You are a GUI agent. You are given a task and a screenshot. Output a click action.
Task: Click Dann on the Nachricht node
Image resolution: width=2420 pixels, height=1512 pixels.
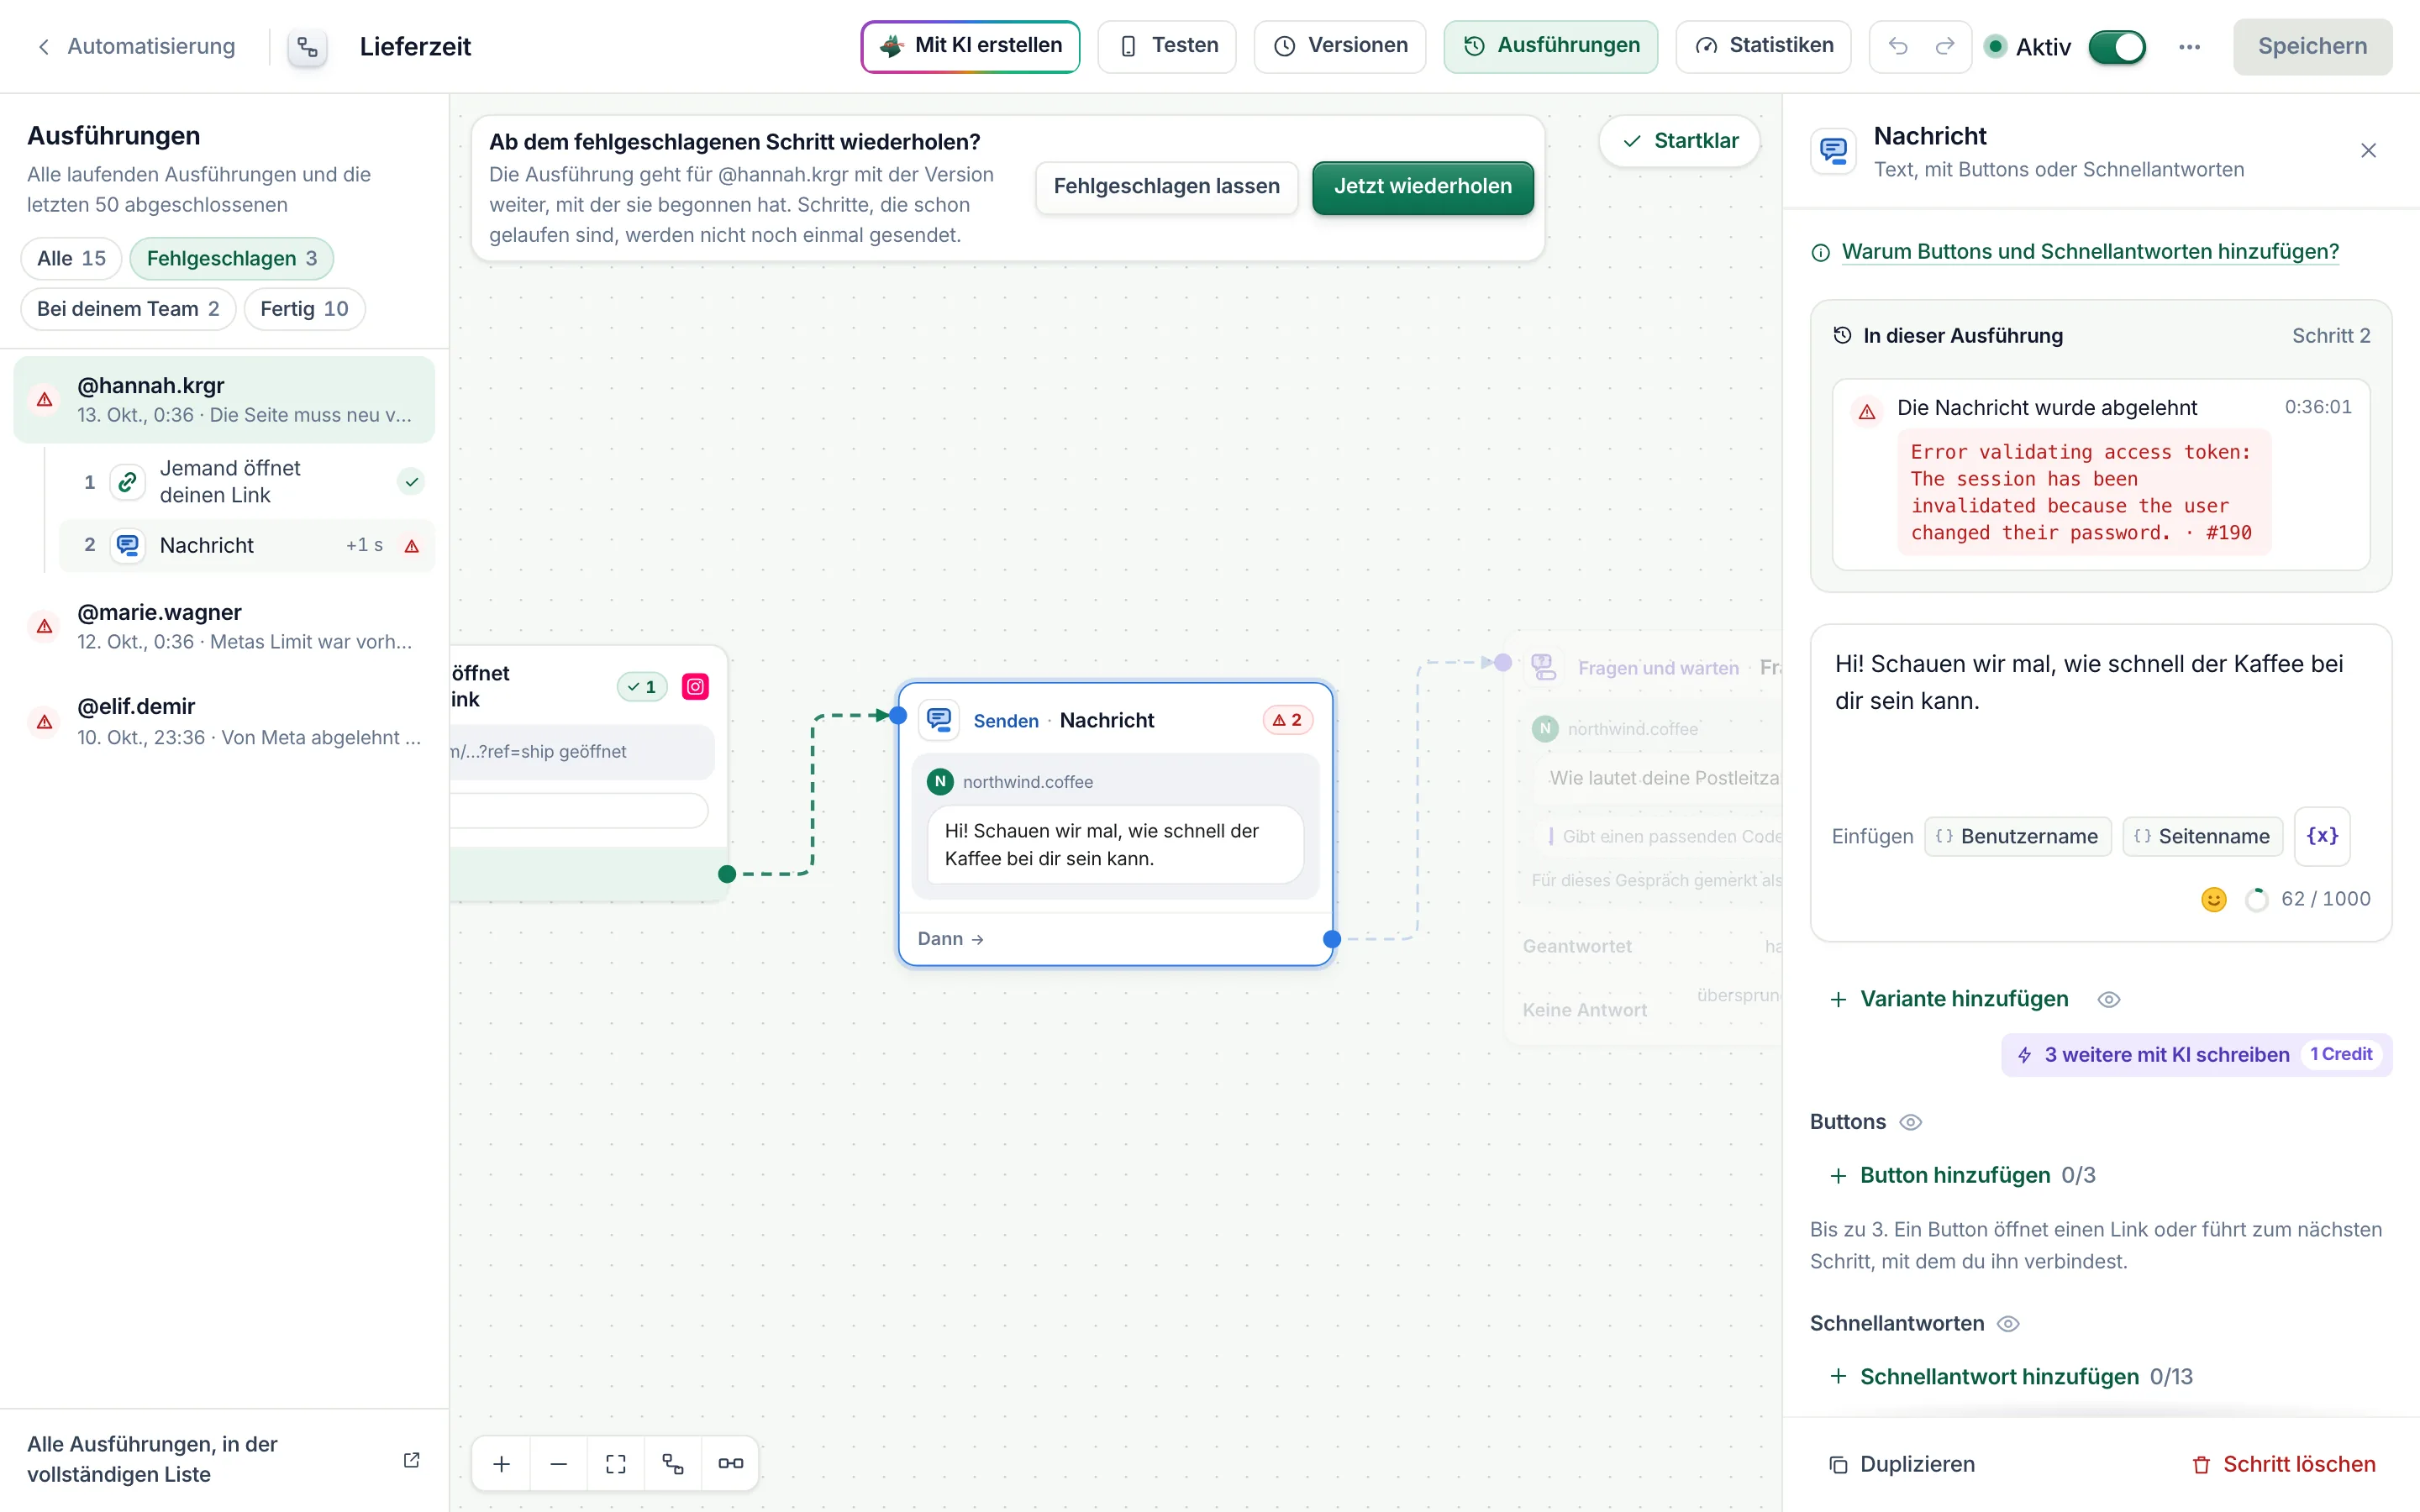[951, 939]
